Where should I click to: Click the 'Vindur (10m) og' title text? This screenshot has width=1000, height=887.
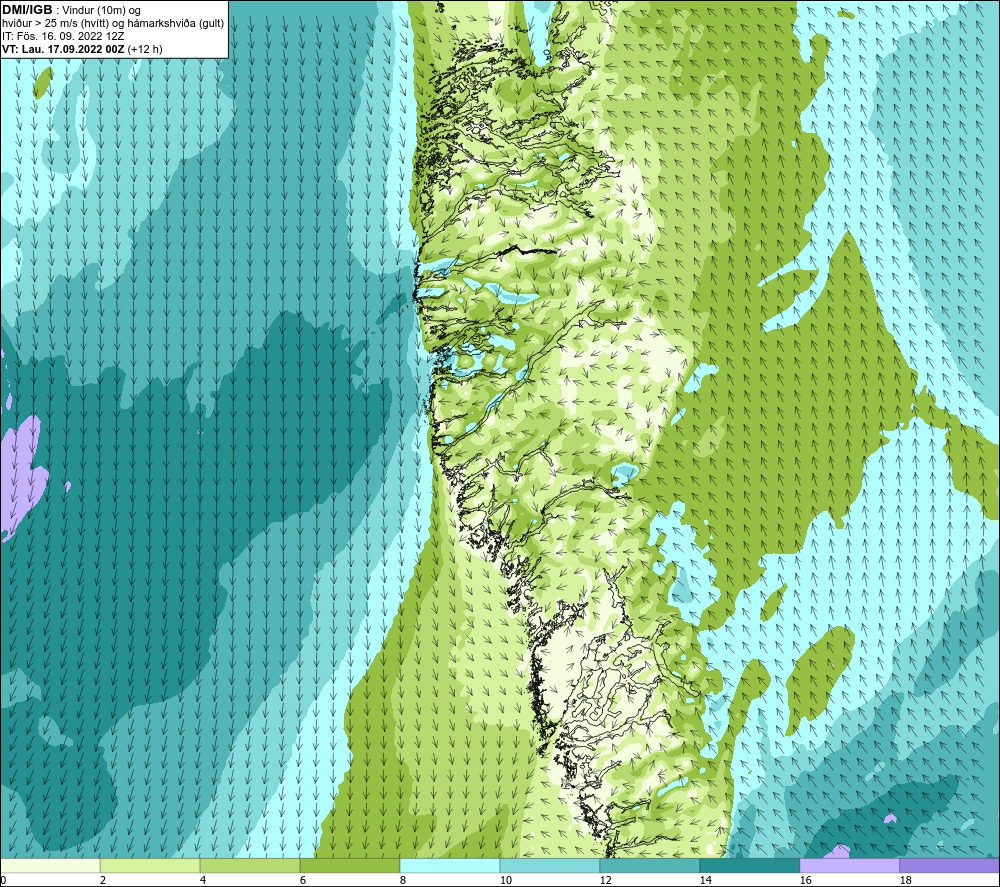click(x=103, y=11)
